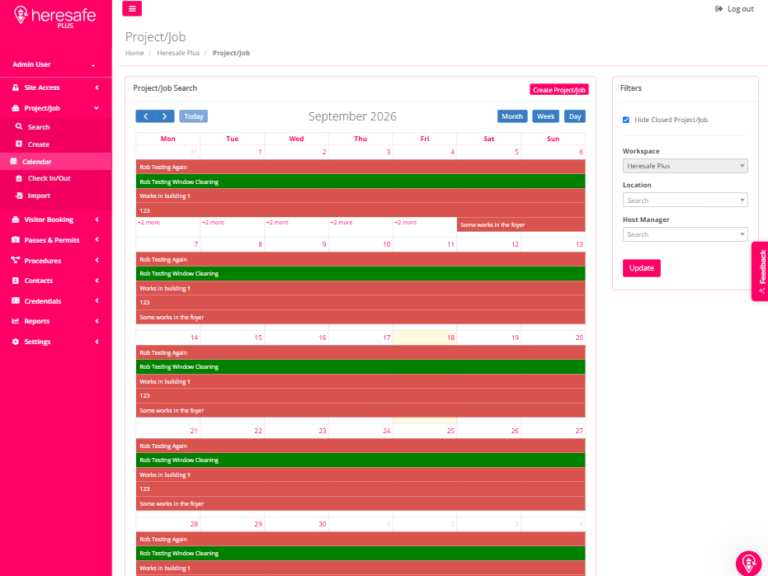The height and width of the screenshot is (576, 768).
Task: Open the Location search dropdown
Action: click(685, 200)
